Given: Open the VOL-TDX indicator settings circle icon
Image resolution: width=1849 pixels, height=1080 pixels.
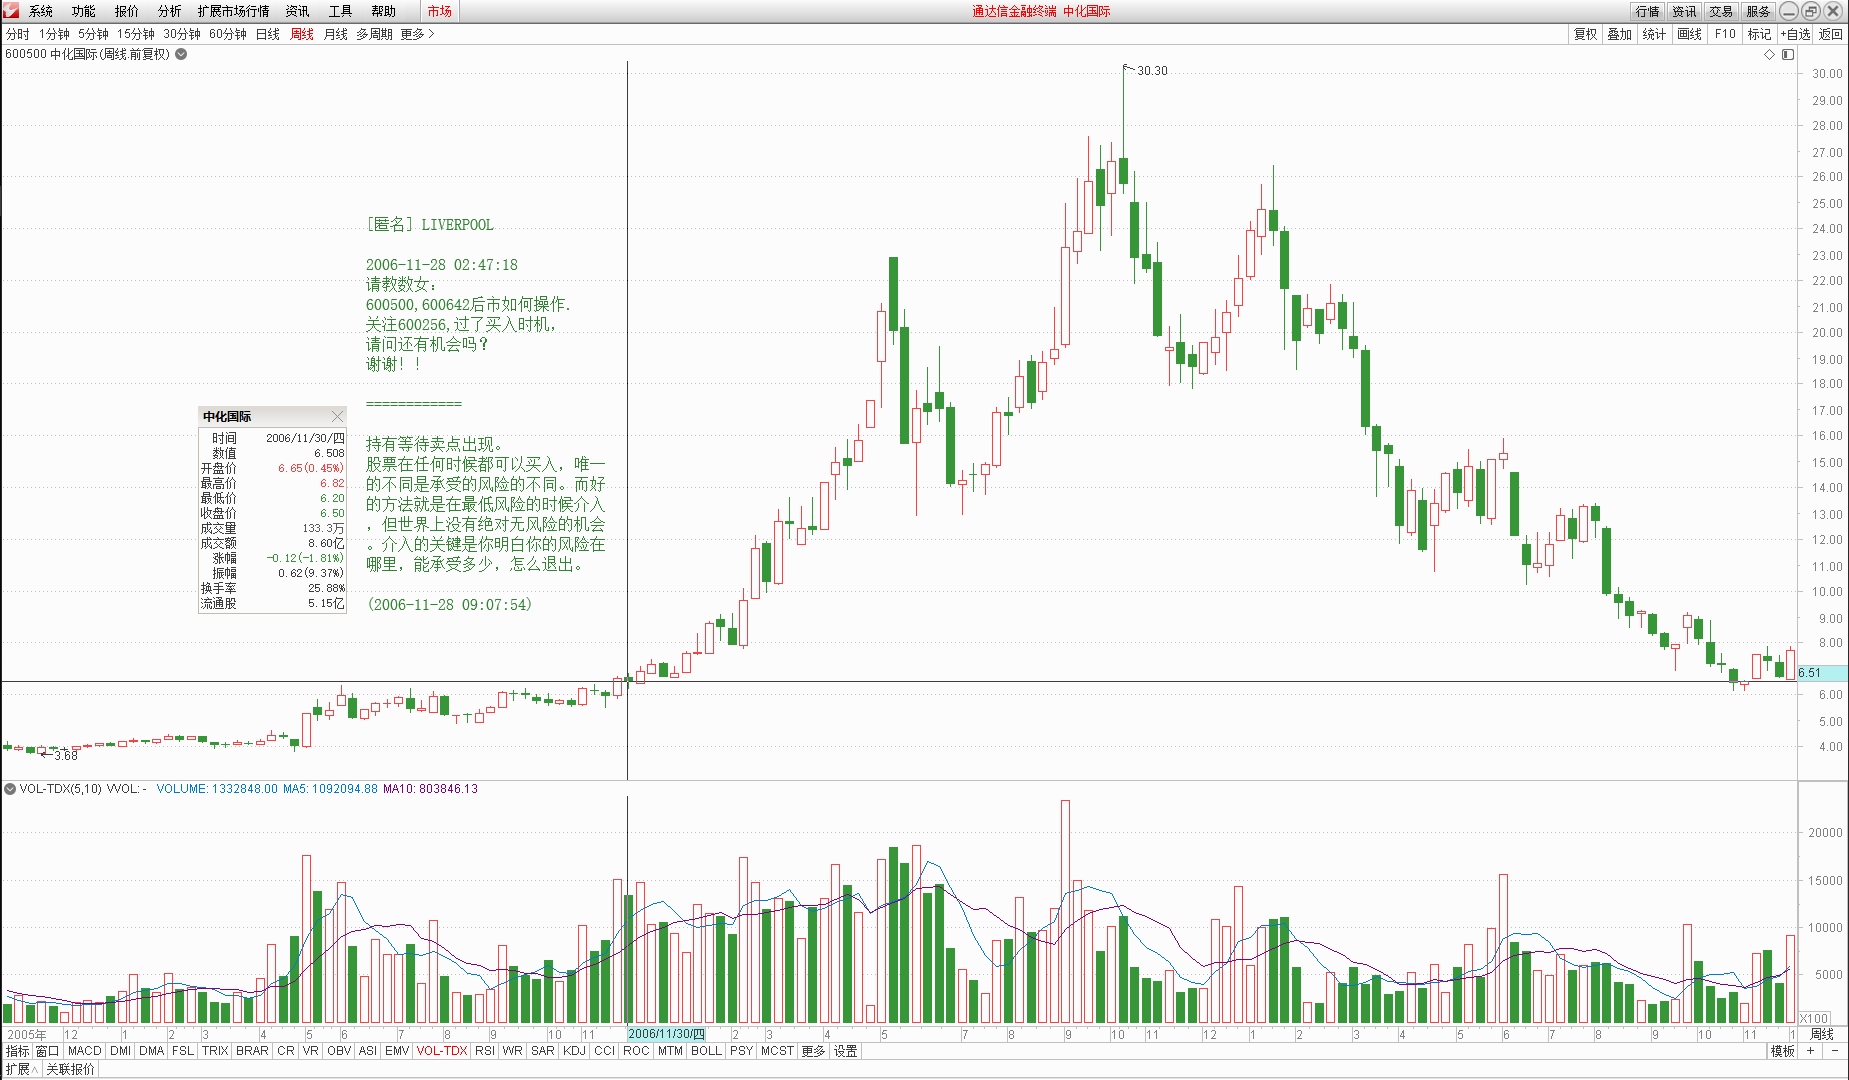Looking at the screenshot, I should [x=10, y=789].
